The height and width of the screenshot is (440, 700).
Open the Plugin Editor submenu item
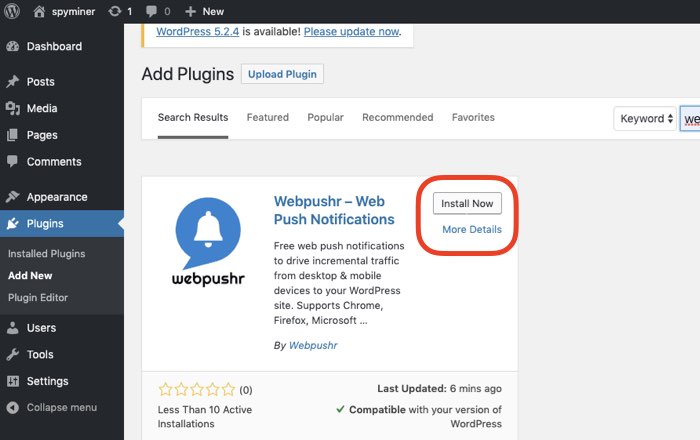point(38,298)
